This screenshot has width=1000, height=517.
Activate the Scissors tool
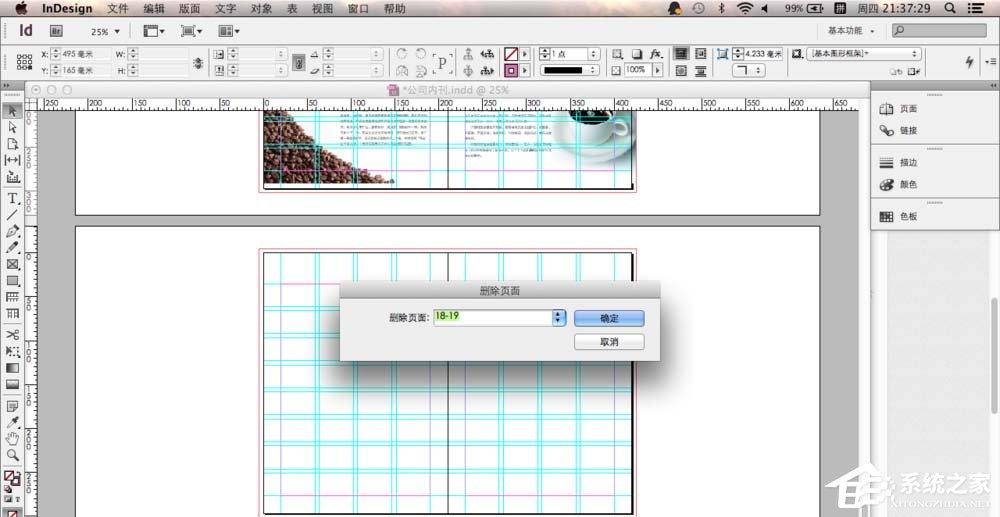pos(13,335)
